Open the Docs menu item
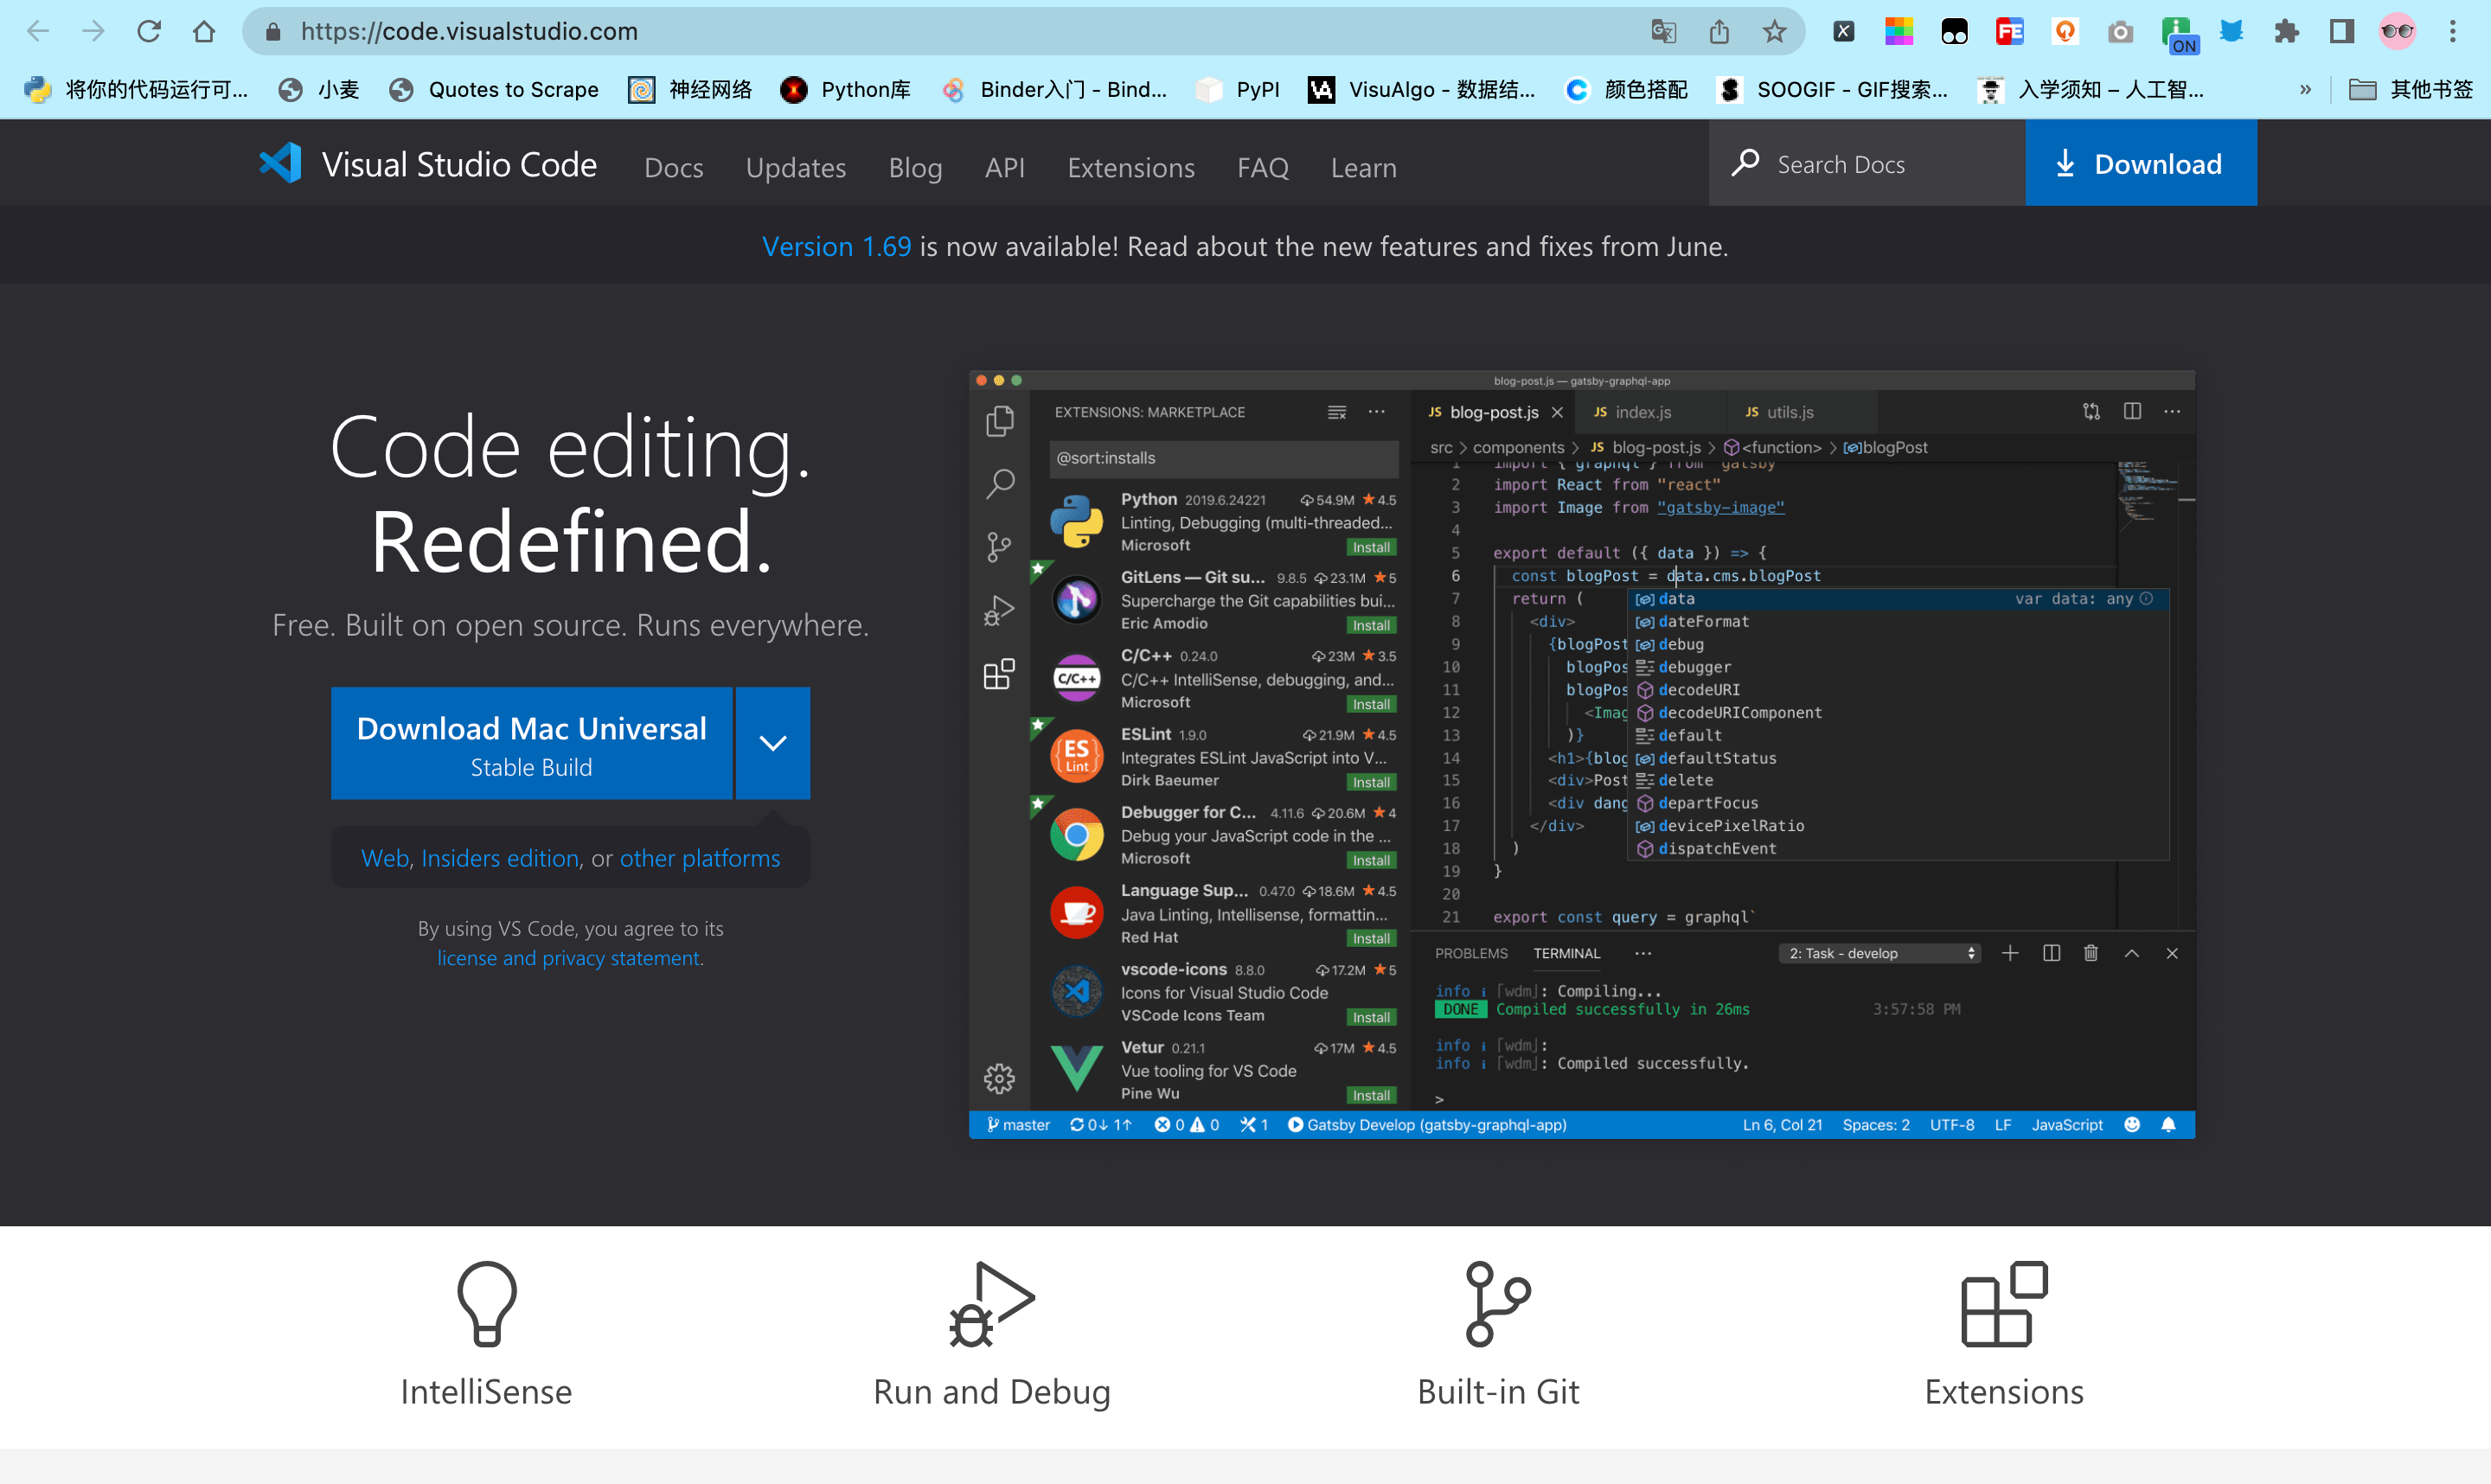Image resolution: width=2491 pixels, height=1484 pixels. coord(674,167)
